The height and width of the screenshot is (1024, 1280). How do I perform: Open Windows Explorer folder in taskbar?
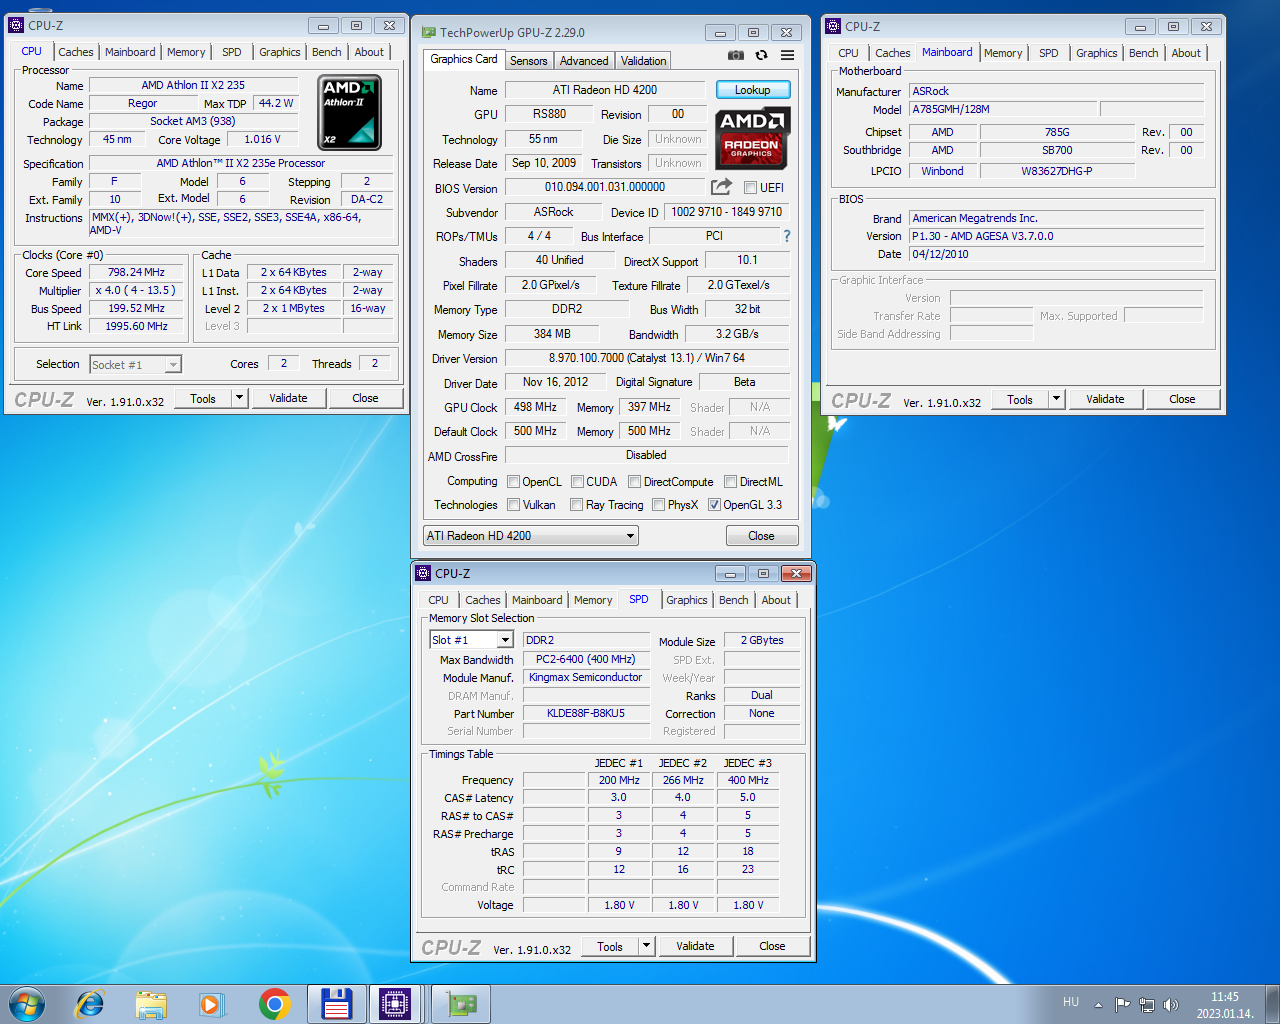point(151,1004)
